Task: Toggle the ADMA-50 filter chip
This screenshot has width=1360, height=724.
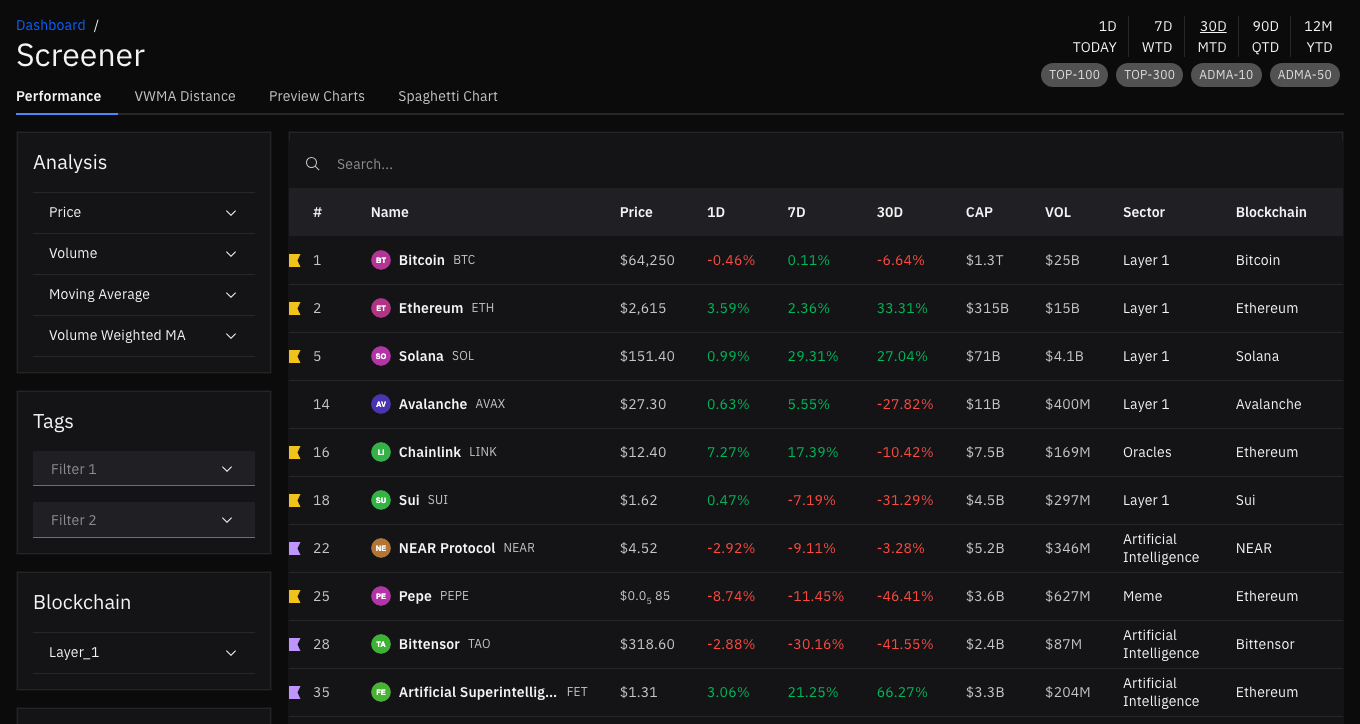Action: point(1305,75)
